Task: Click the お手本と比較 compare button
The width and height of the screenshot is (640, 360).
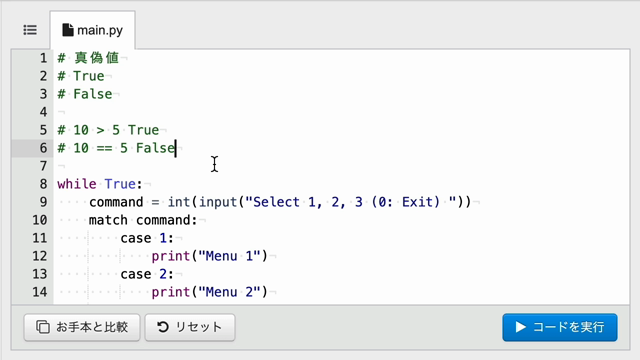Action: coord(82,327)
